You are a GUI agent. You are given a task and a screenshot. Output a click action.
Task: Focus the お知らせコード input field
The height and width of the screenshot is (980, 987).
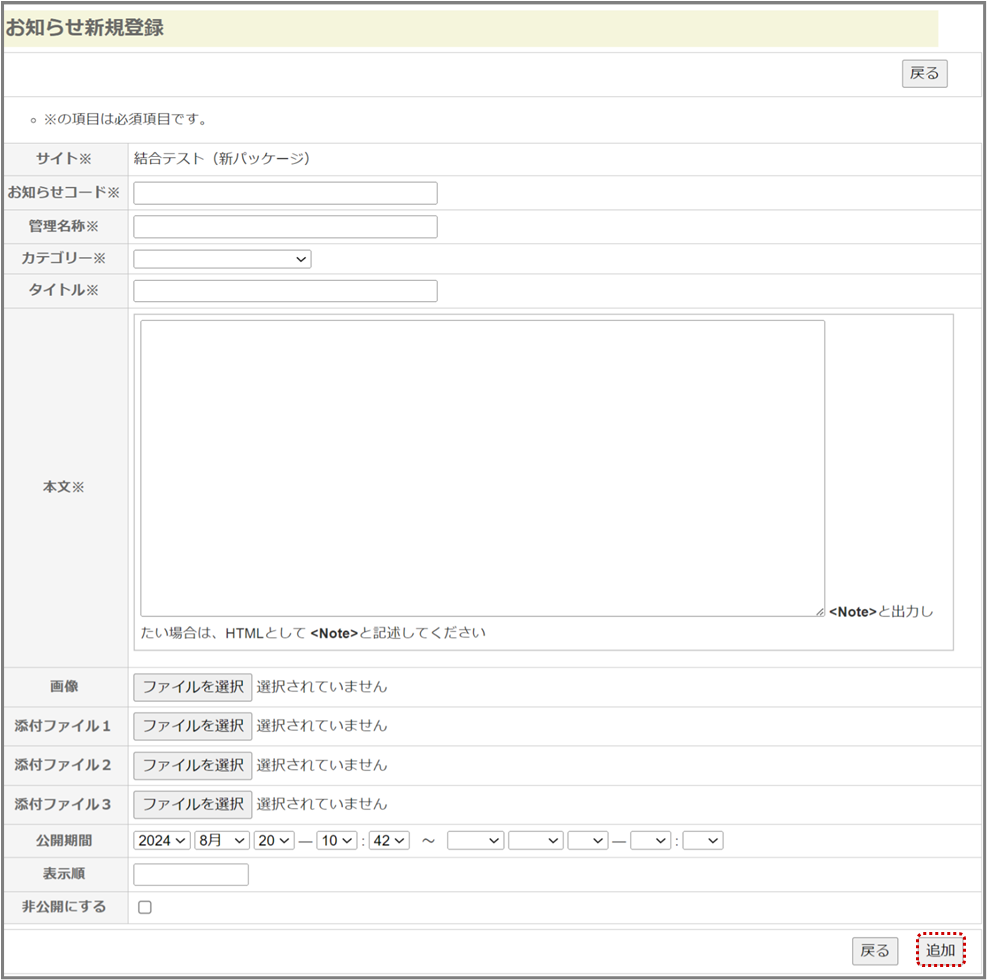[285, 193]
